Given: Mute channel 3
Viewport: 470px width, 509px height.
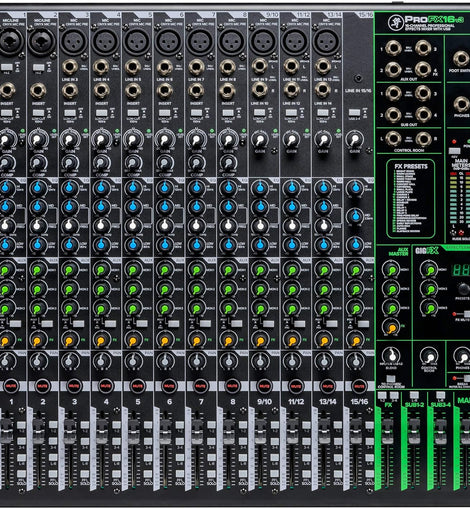Looking at the screenshot, I should point(74,386).
